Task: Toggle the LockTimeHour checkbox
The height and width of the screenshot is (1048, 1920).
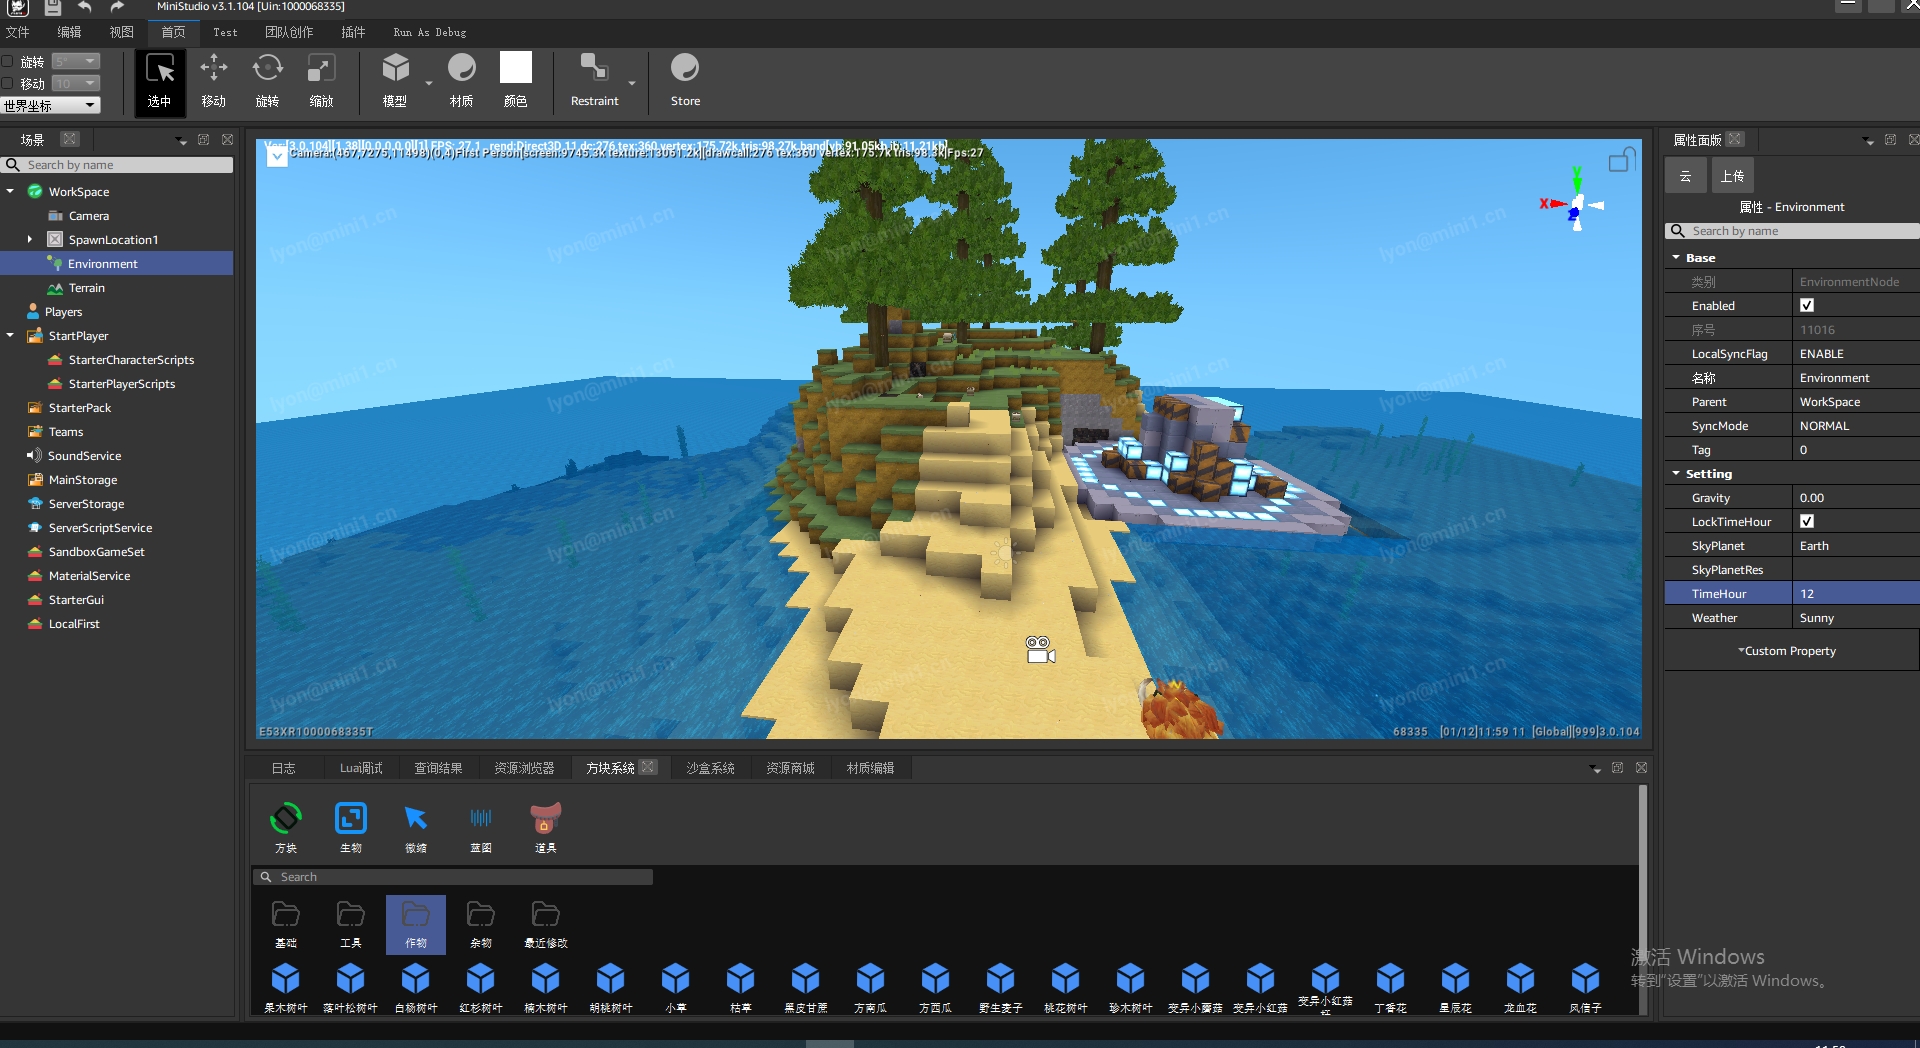Action: click(x=1807, y=522)
